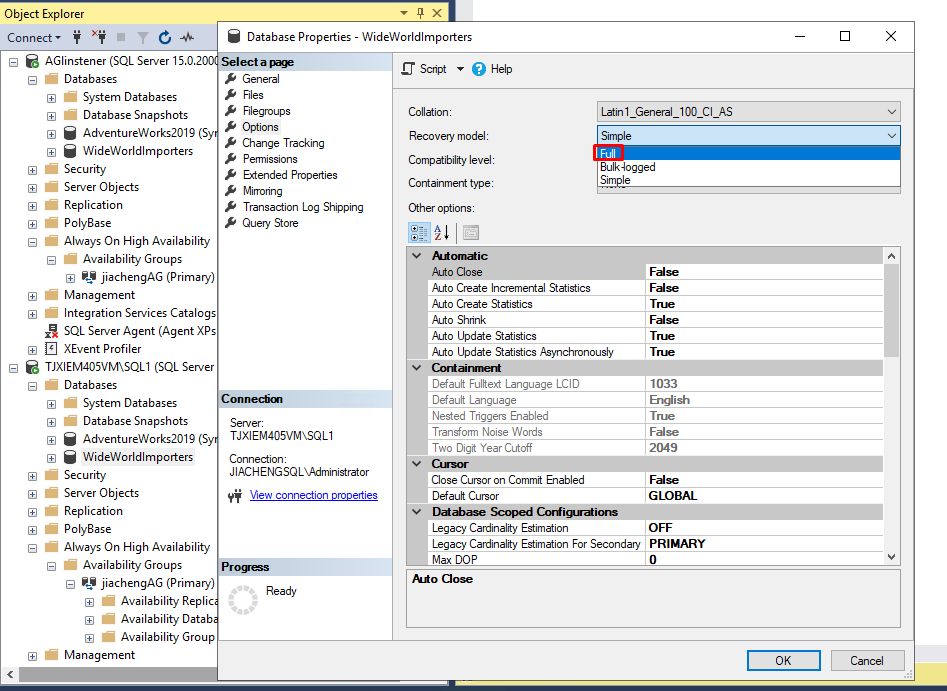Click the OK button
The image size is (947, 691).
pyautogui.click(x=783, y=660)
